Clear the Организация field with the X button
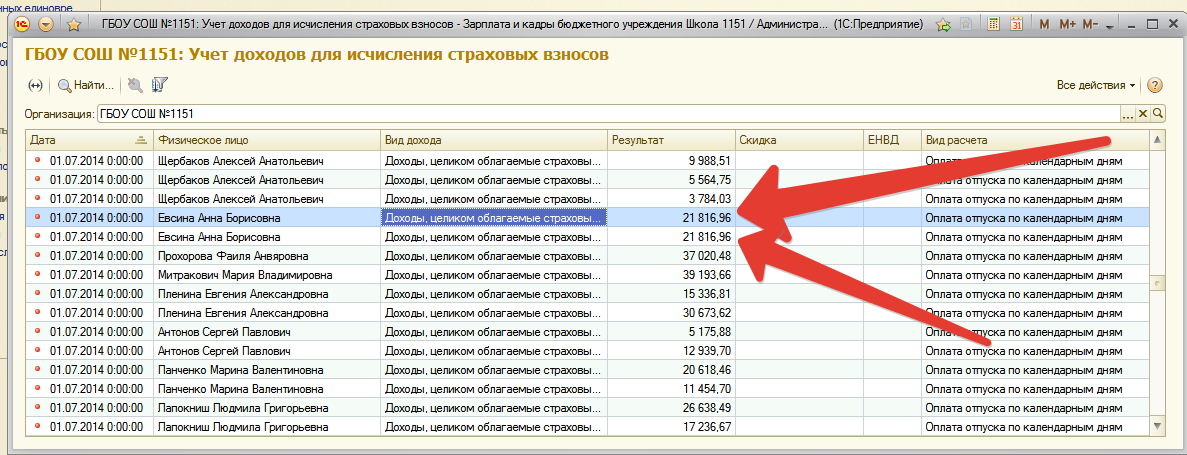1187x455 pixels. click(x=1144, y=114)
